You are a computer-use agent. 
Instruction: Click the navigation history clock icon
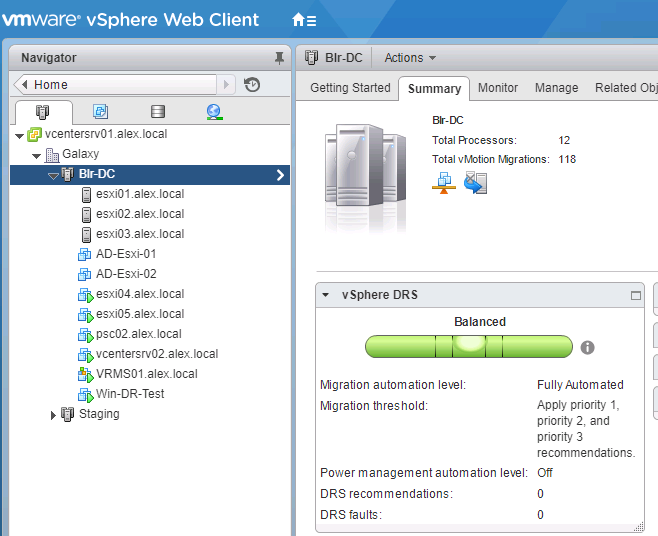[x=252, y=85]
